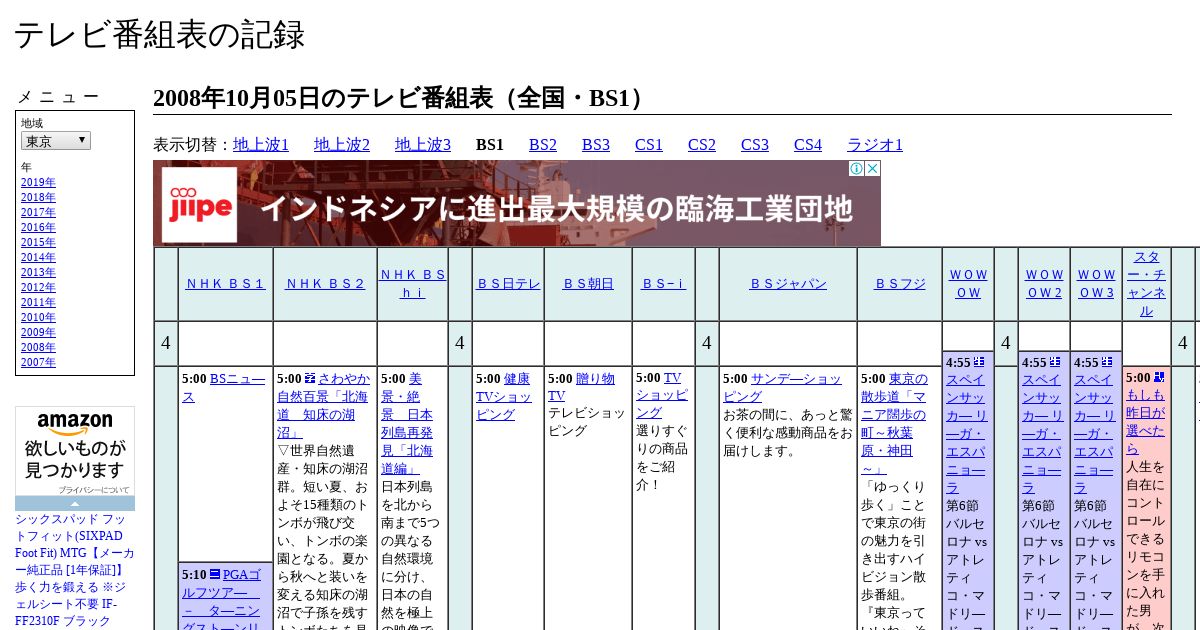Click the icon beside 5:10 PGAゴルフツアー

[215, 574]
